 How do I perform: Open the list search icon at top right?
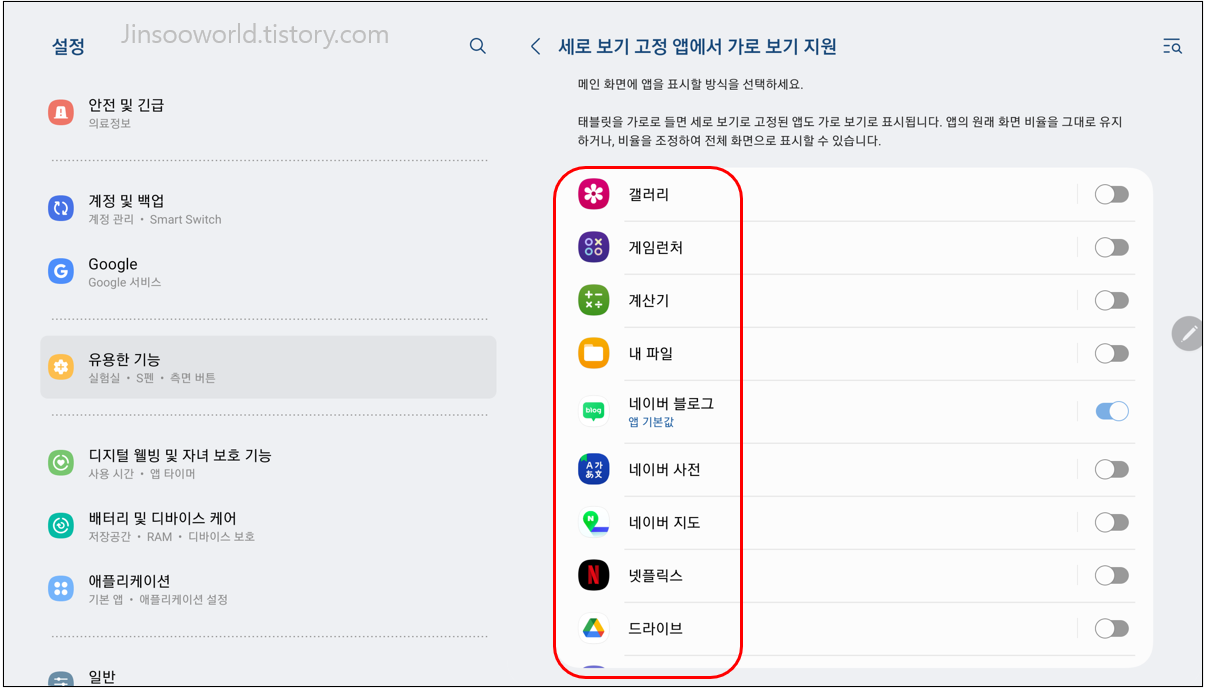(x=1172, y=46)
